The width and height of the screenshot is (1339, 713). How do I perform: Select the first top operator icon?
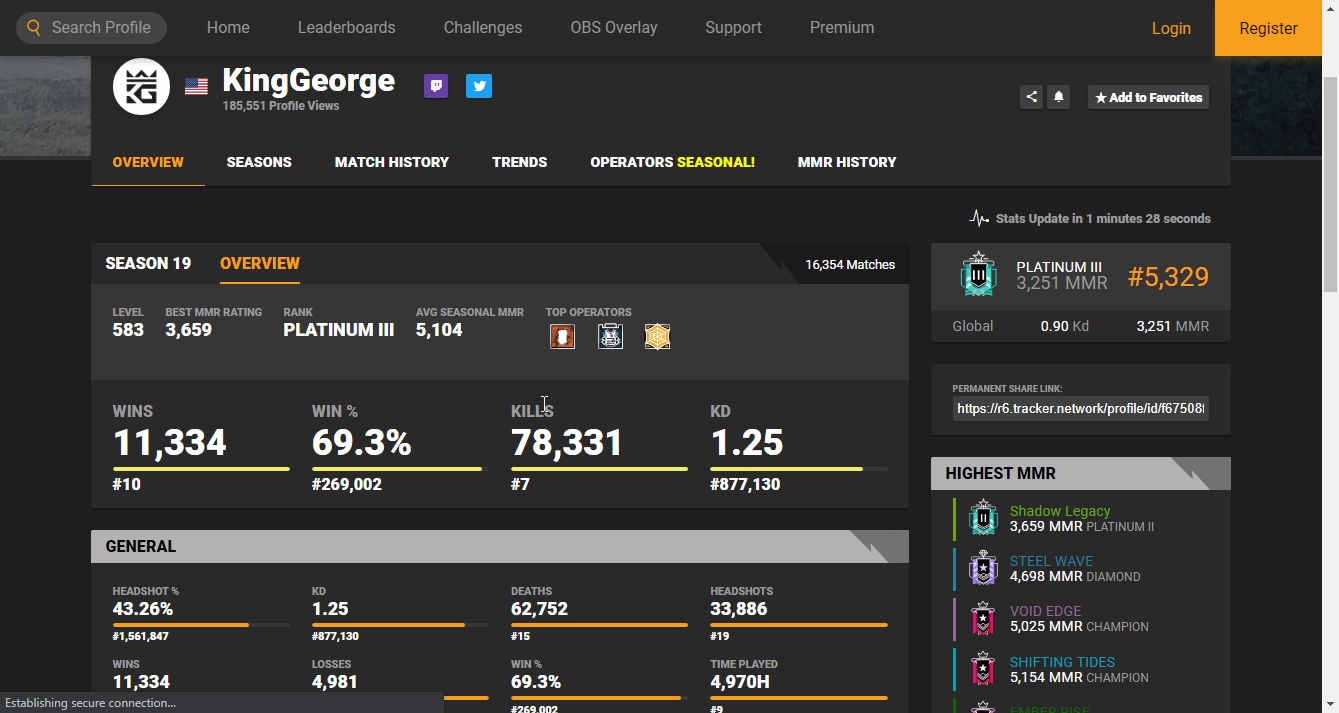[562, 336]
